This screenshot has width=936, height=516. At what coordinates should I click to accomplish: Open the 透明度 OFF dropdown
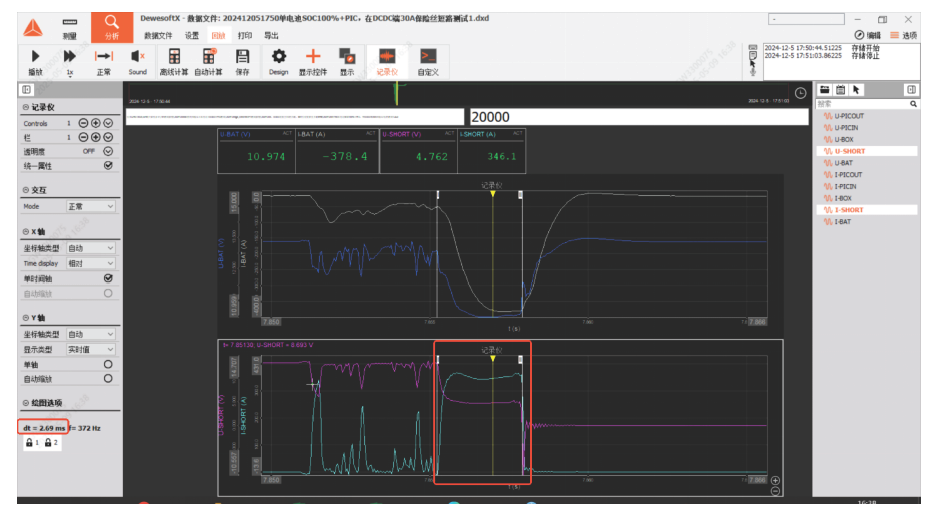coord(108,151)
